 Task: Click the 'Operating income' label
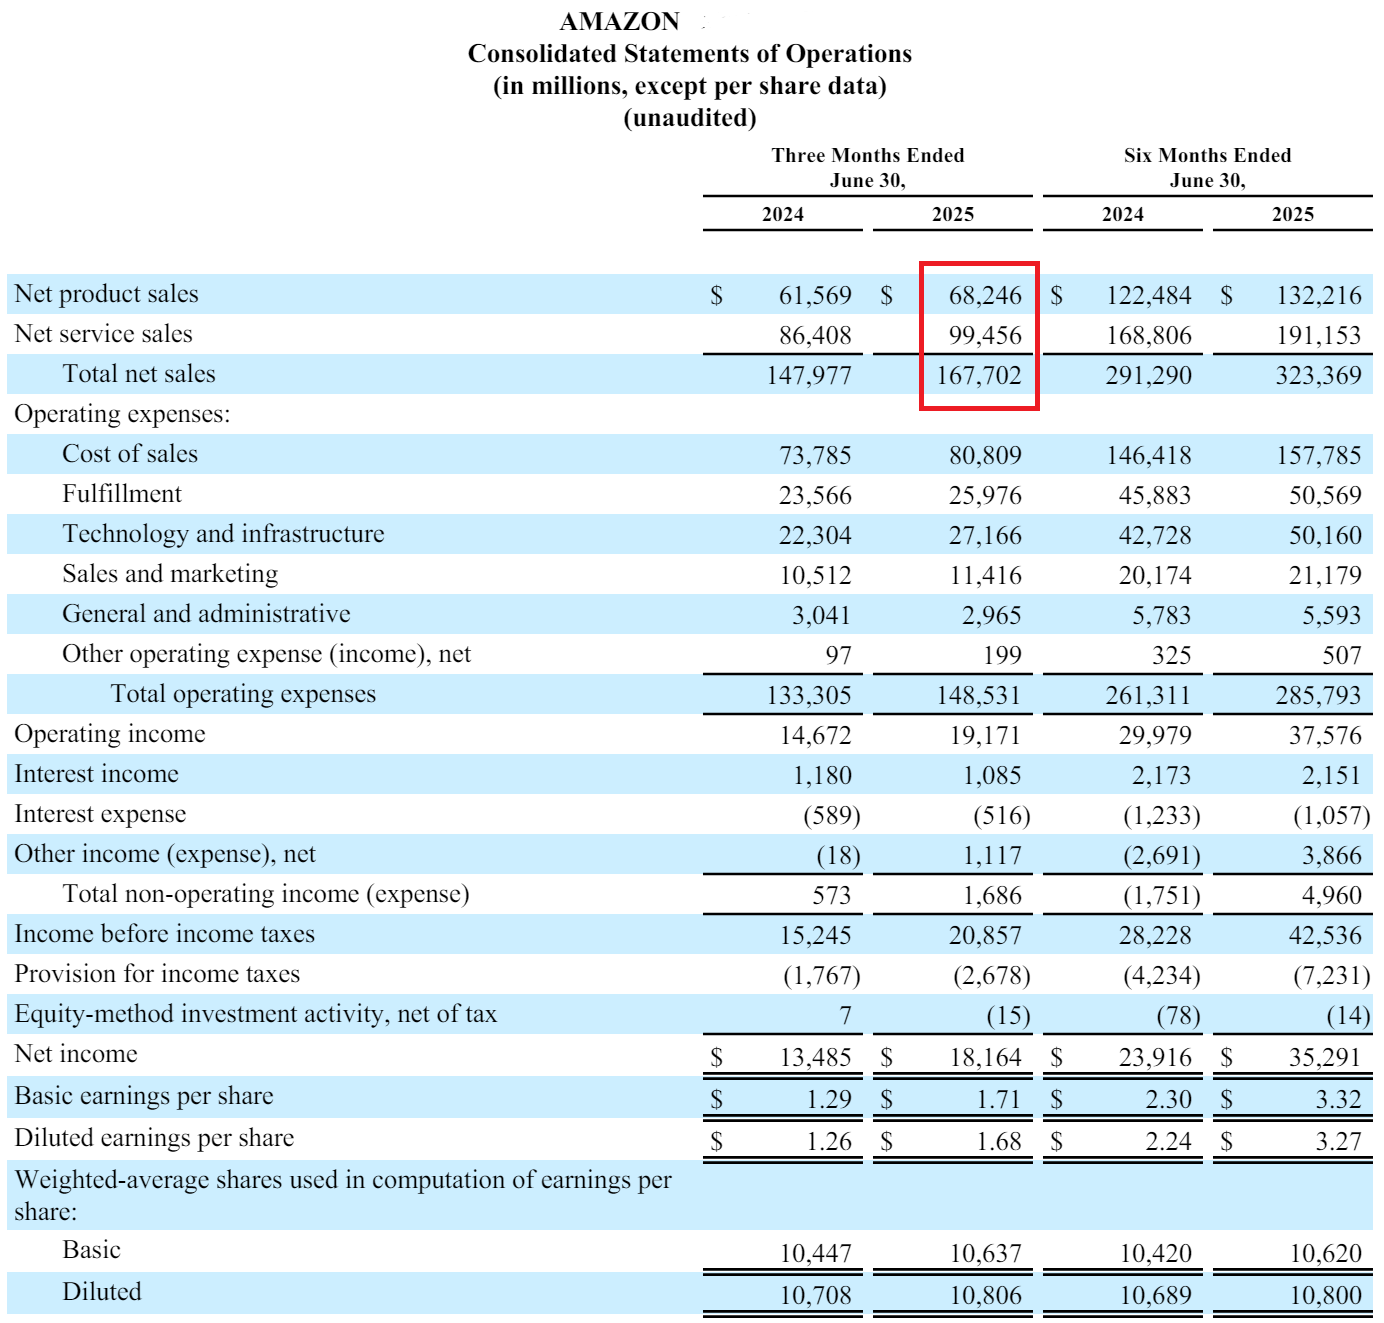point(110,734)
